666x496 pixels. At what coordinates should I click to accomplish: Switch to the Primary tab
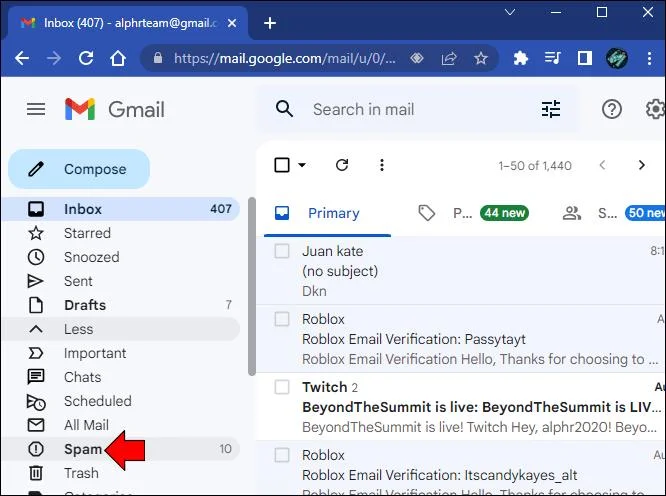327,213
